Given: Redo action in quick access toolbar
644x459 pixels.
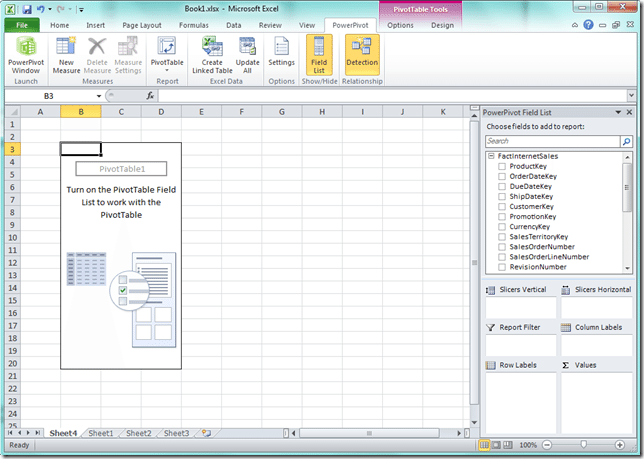Looking at the screenshot, I should pos(61,9).
